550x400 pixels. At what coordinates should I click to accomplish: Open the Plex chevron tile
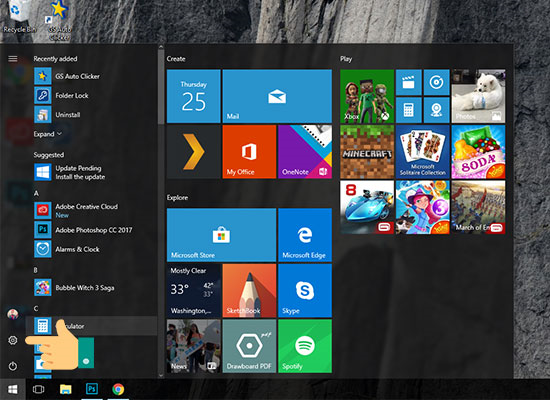(194, 152)
